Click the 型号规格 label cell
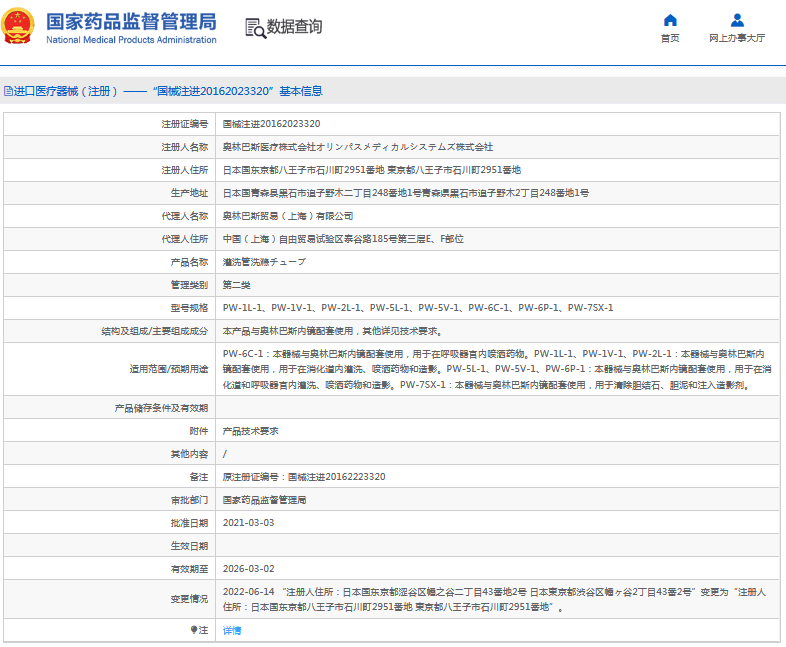Viewport: 786px width, 647px height. click(x=109, y=308)
